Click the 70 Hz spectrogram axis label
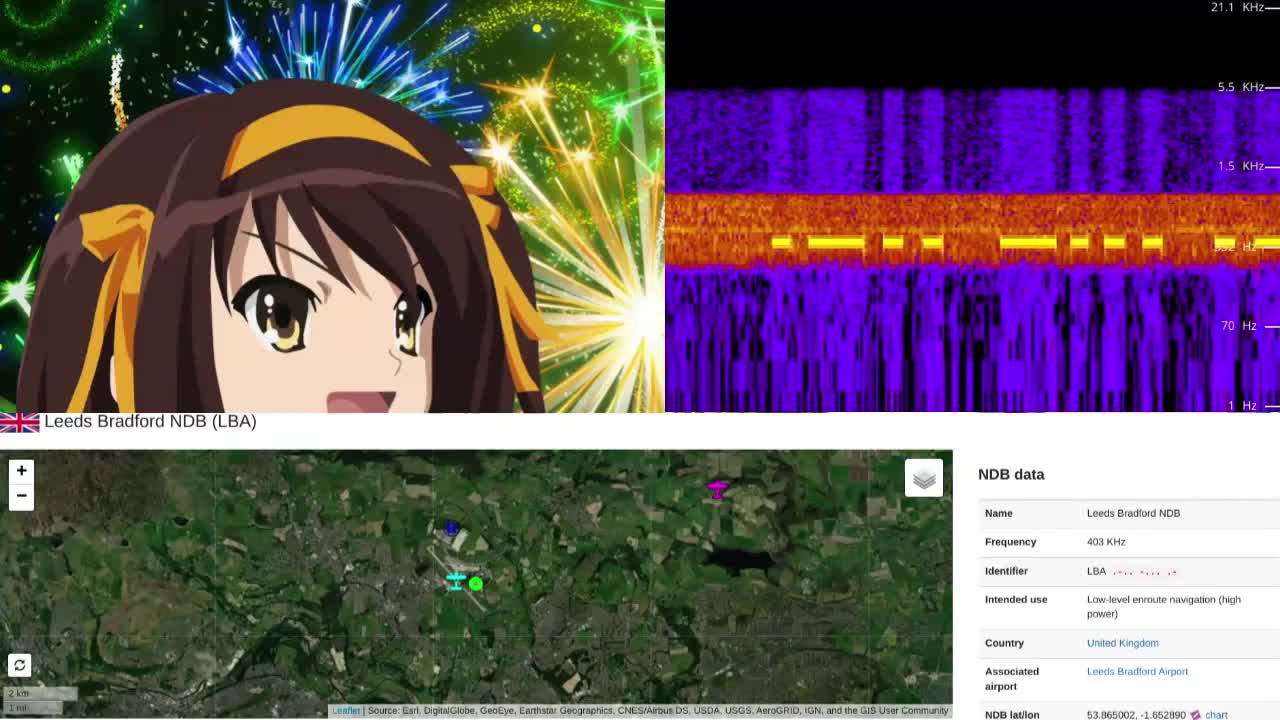 [x=1238, y=326]
